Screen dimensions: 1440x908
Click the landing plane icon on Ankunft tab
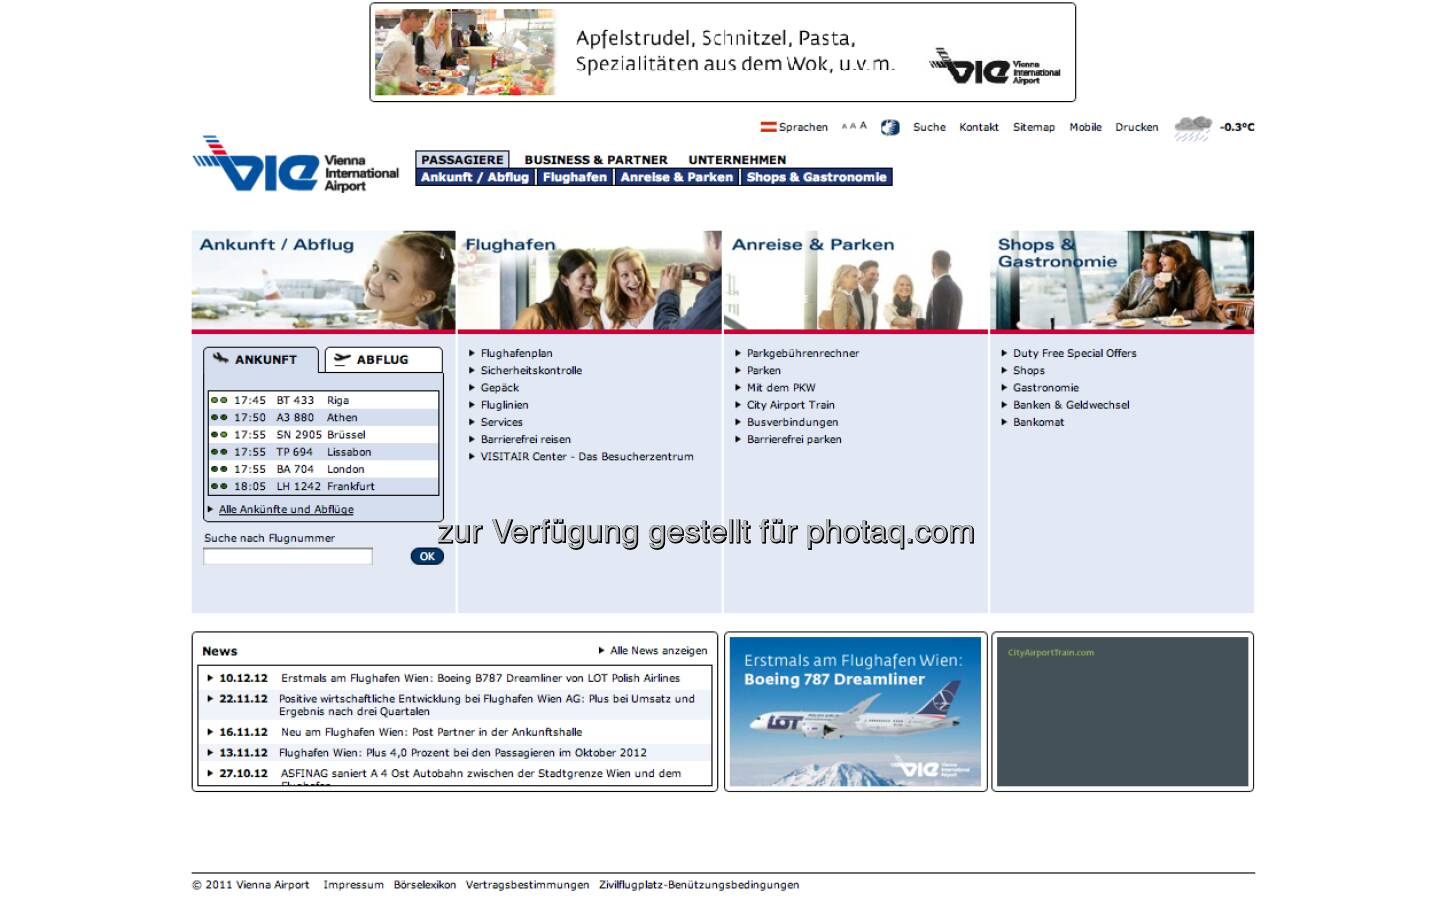pyautogui.click(x=221, y=359)
